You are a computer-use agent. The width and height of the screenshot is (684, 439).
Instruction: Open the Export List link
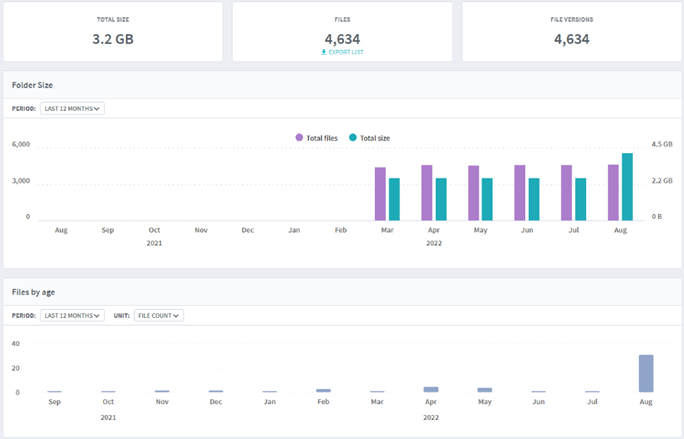tap(345, 52)
